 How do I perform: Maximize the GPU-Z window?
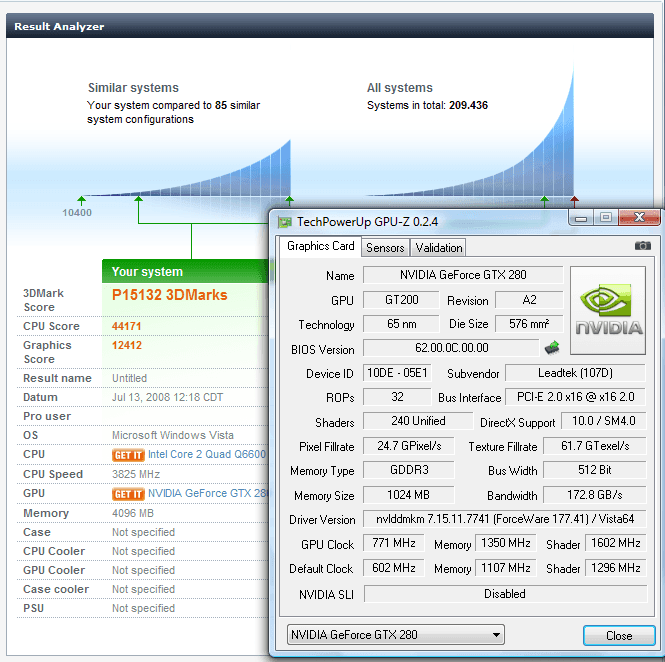(606, 218)
